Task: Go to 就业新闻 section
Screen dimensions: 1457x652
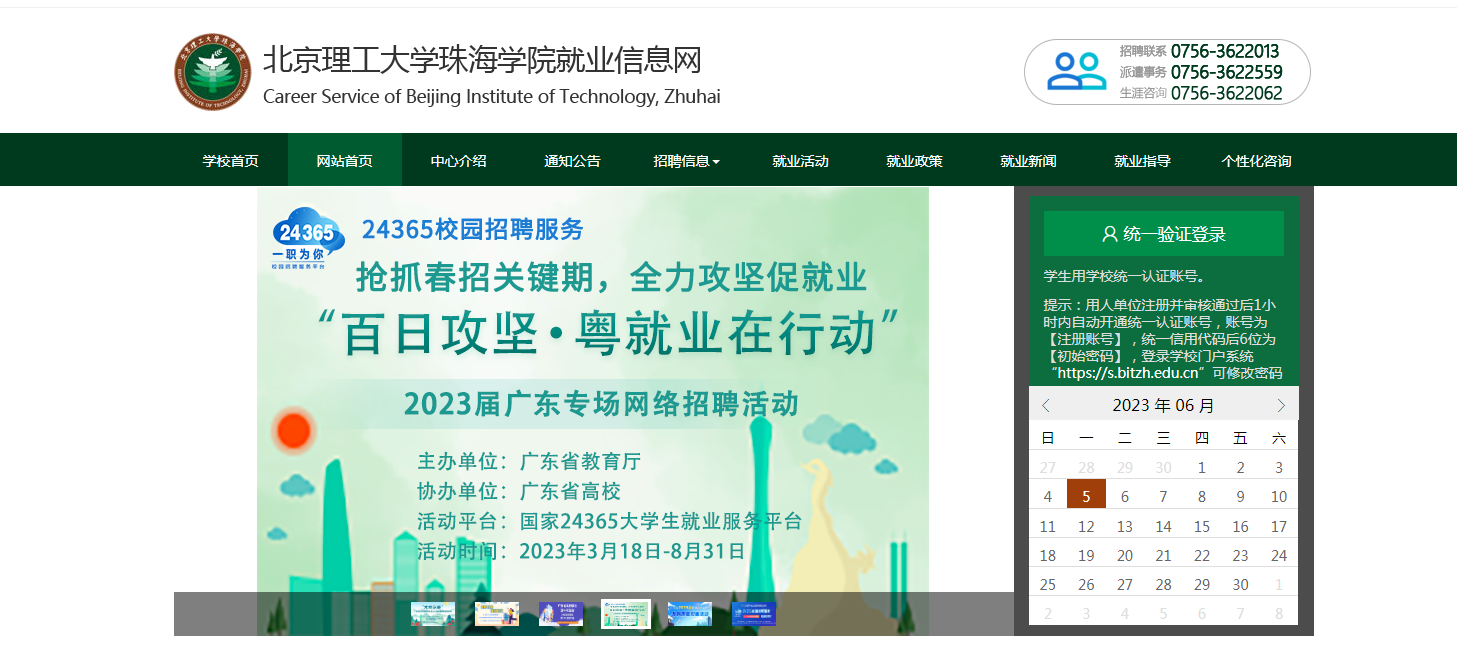Action: click(x=1029, y=161)
